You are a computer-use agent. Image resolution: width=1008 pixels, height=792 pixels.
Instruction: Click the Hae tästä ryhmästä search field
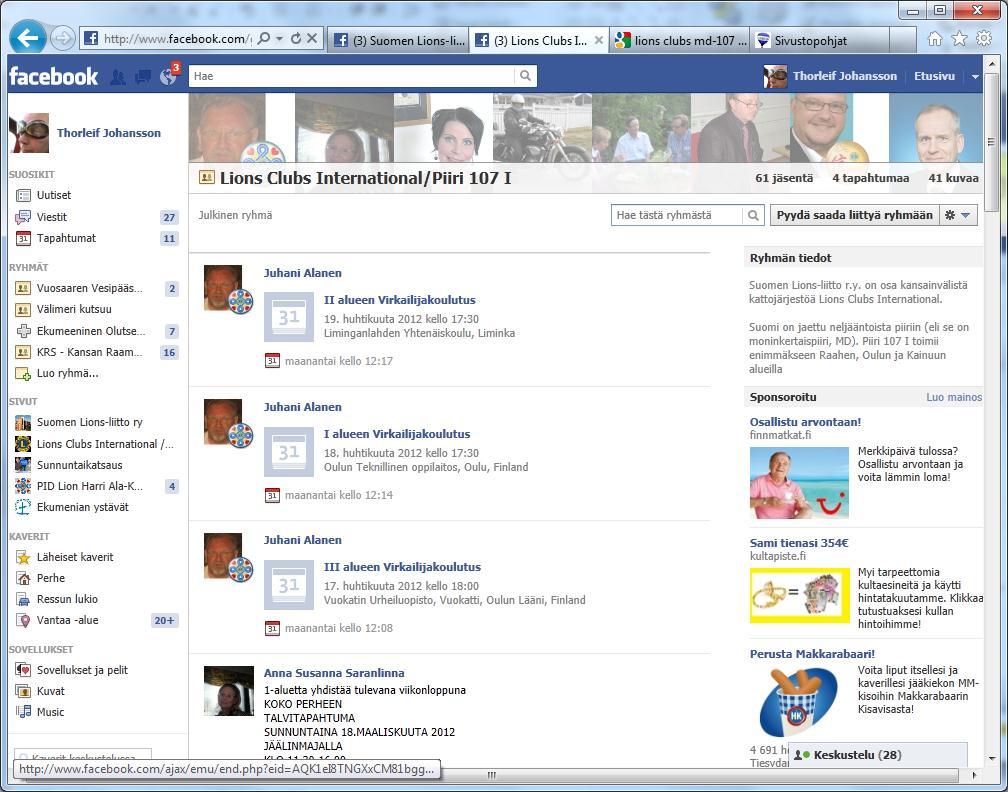677,215
